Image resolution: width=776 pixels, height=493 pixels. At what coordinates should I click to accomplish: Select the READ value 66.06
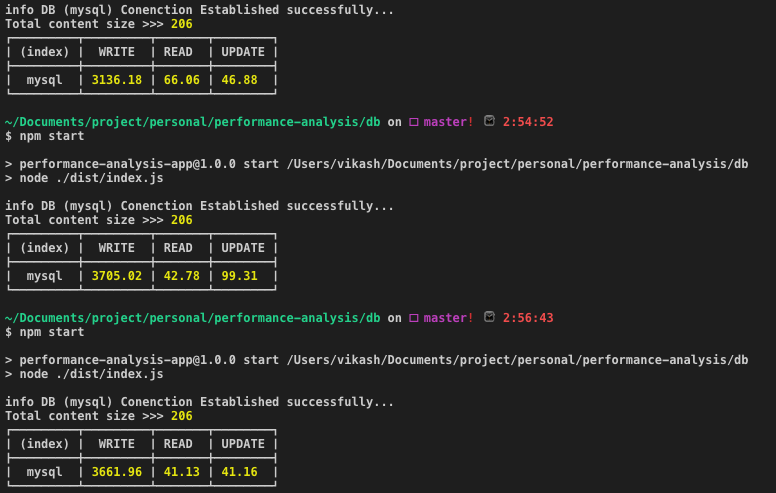point(180,80)
